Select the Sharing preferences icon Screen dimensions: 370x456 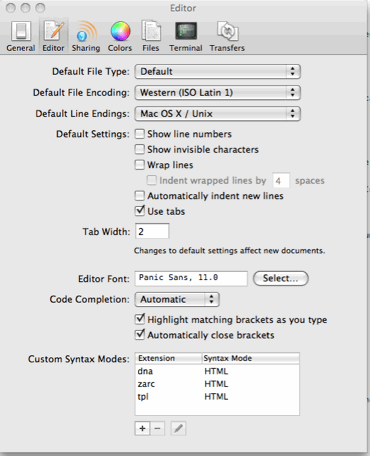(86, 36)
